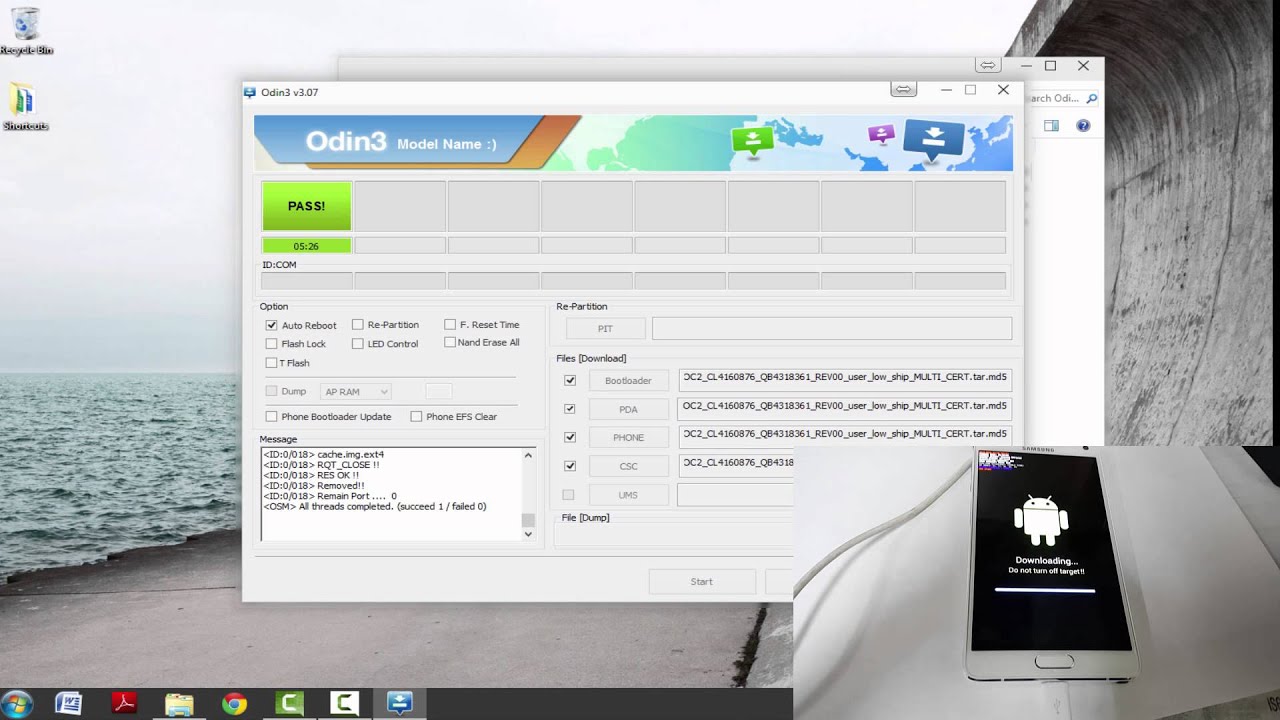
Task: Launch Microsoft Word from the taskbar
Action: point(69,704)
